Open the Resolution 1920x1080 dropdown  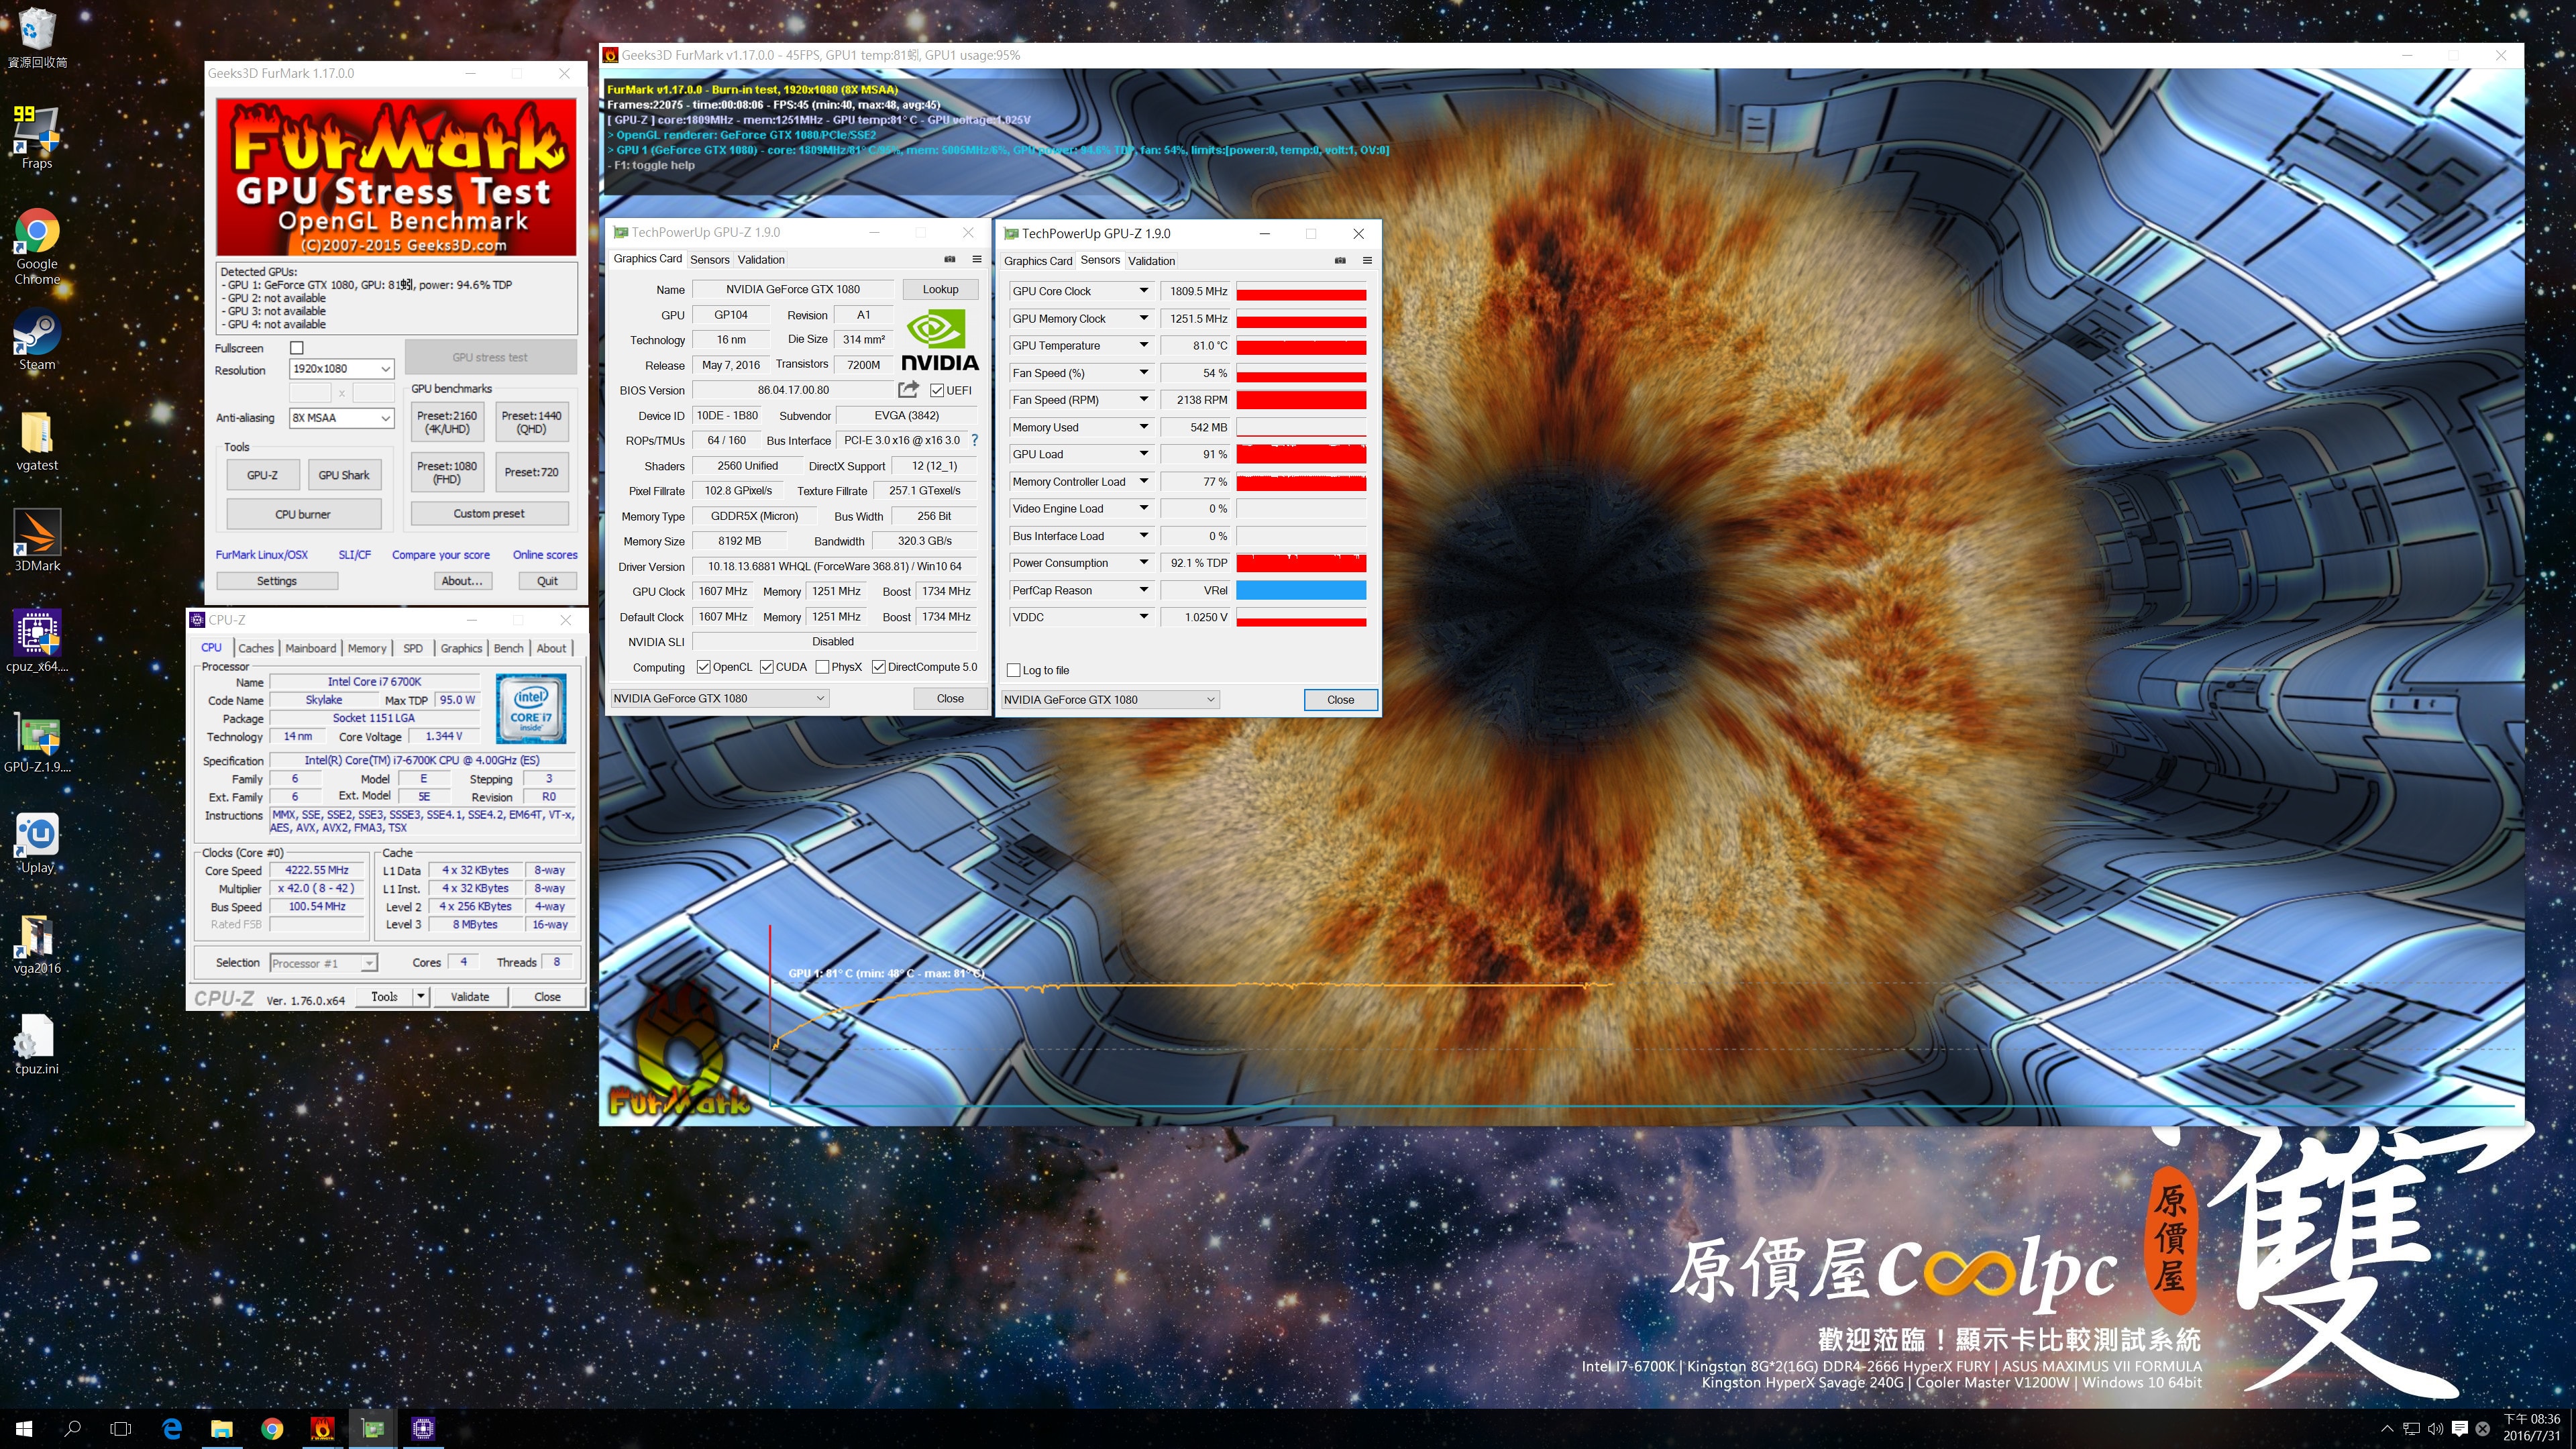[x=341, y=369]
